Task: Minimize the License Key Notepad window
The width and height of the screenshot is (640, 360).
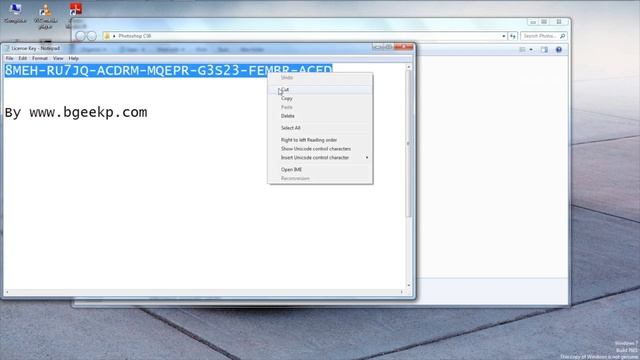Action: point(377,47)
